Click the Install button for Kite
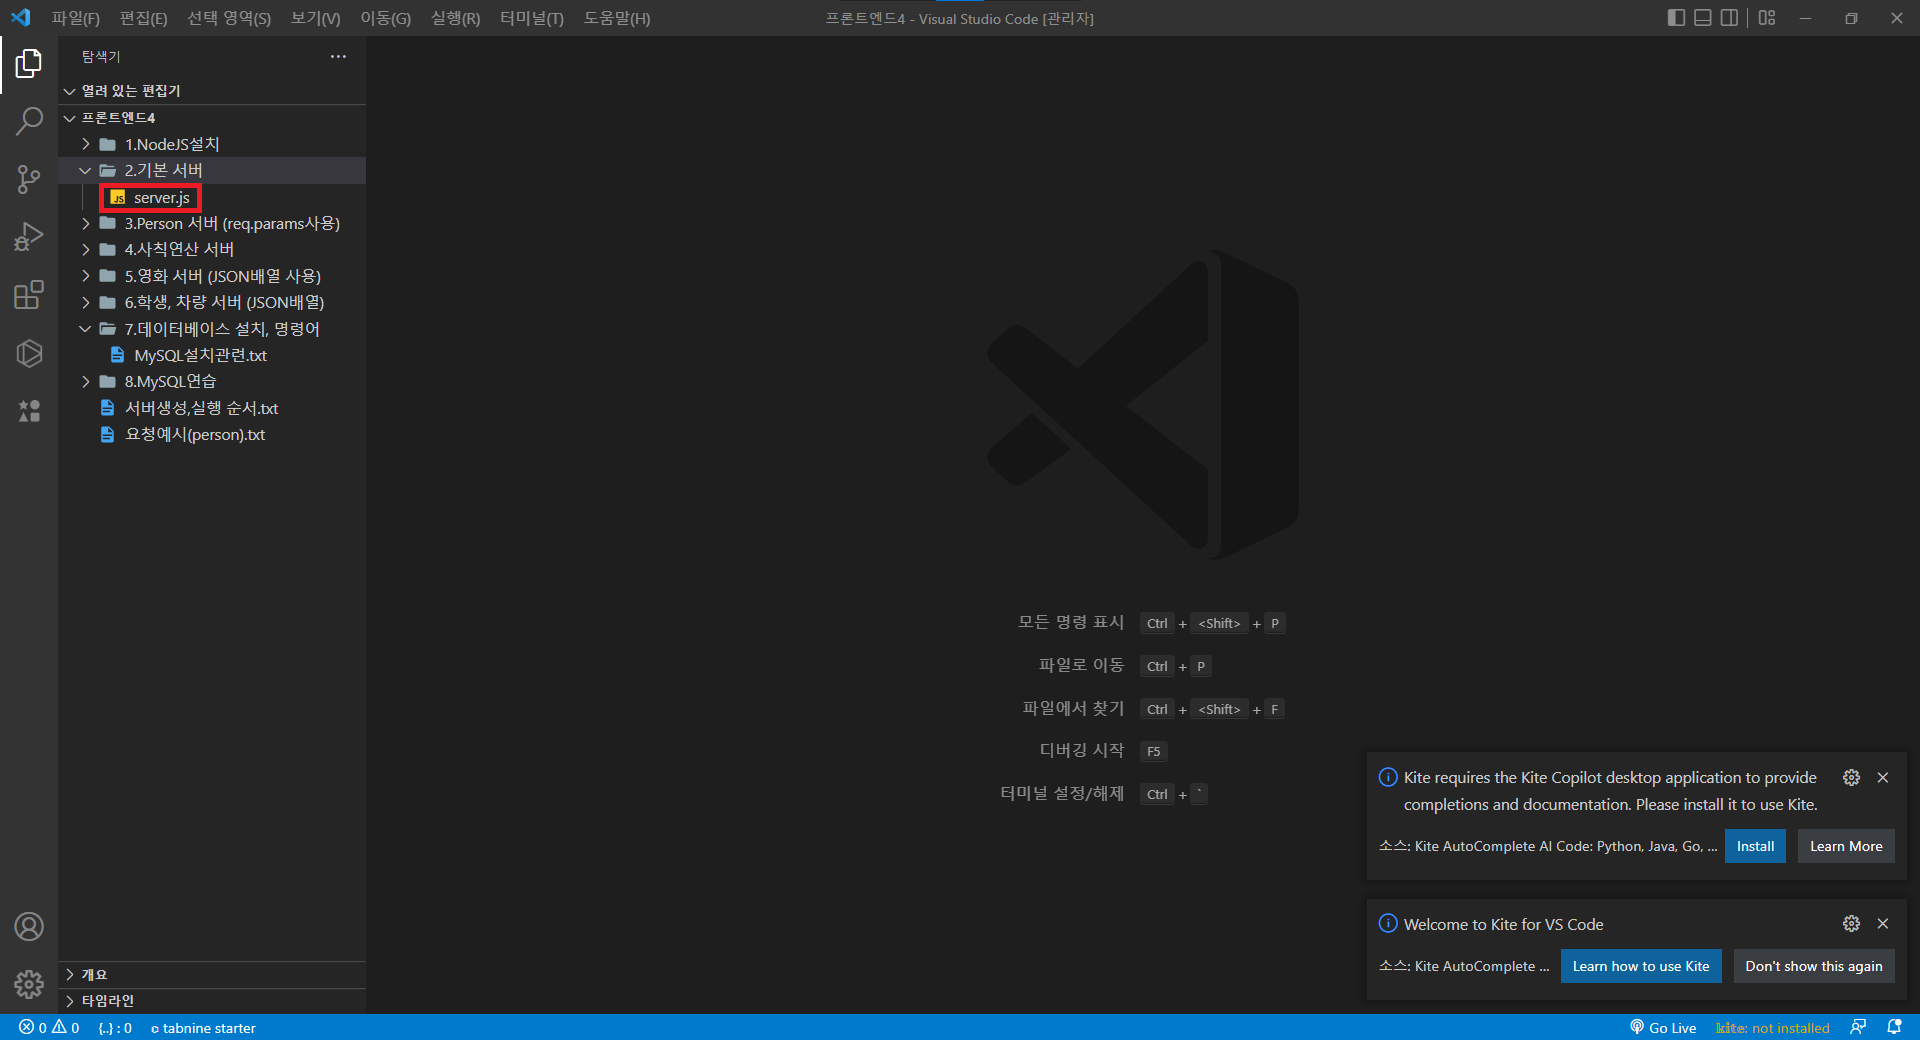Viewport: 1920px width, 1040px height. pos(1755,846)
